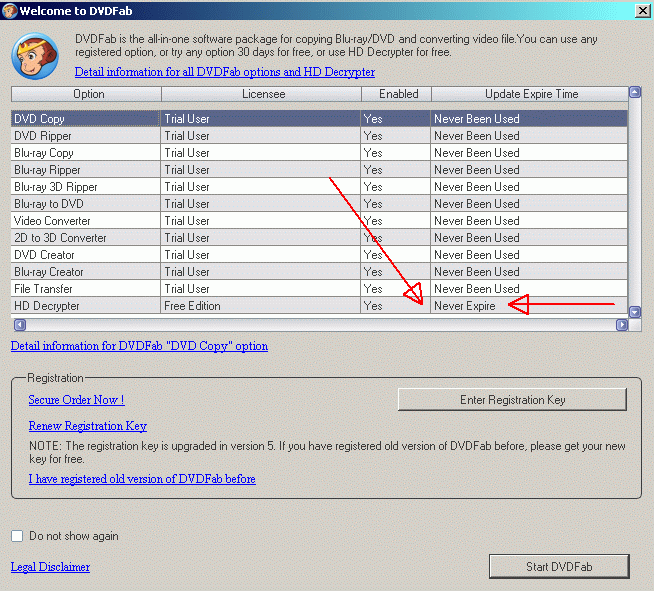This screenshot has width=654, height=591.
Task: Select the DVD Ripper row
Action: pos(319,136)
